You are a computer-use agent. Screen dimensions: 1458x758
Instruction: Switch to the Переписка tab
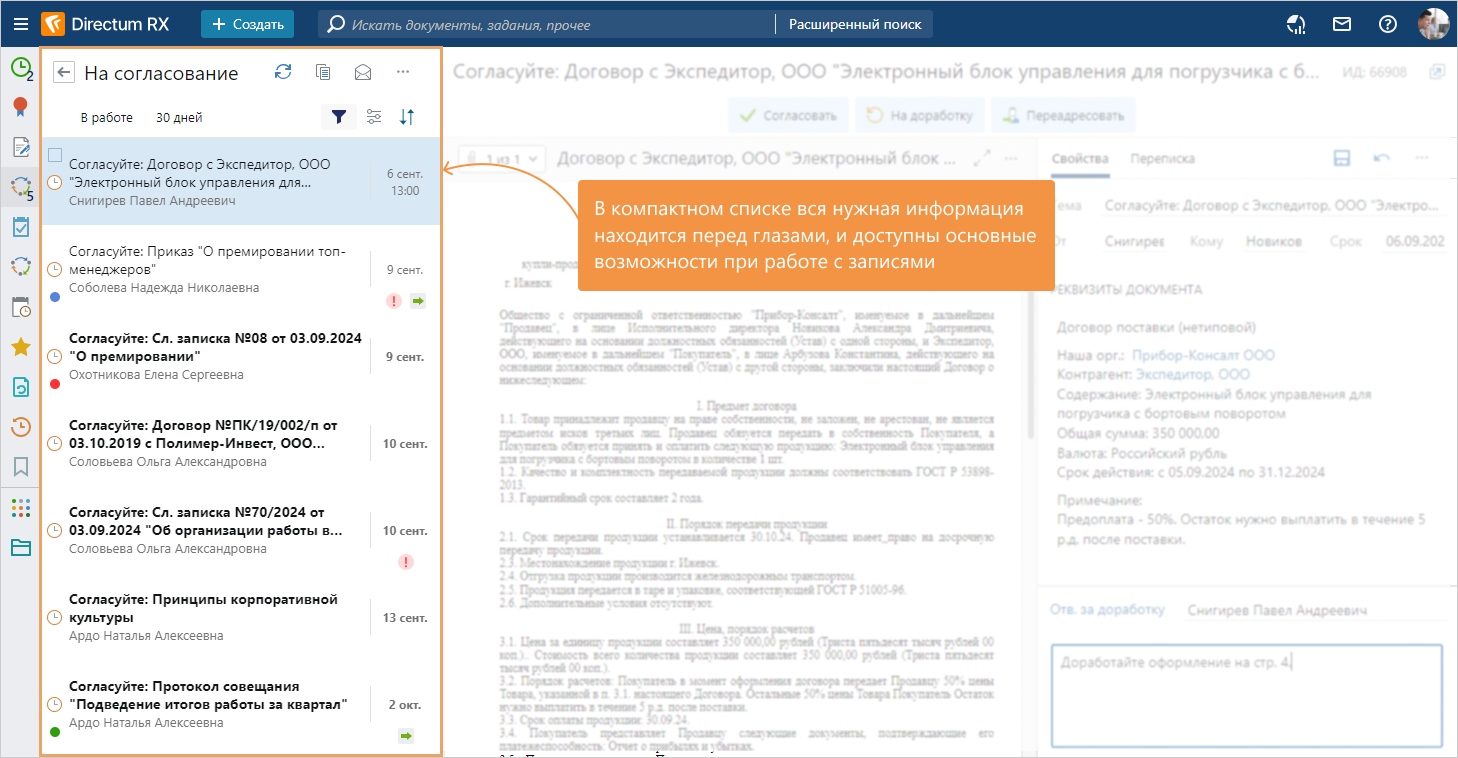pos(1162,159)
